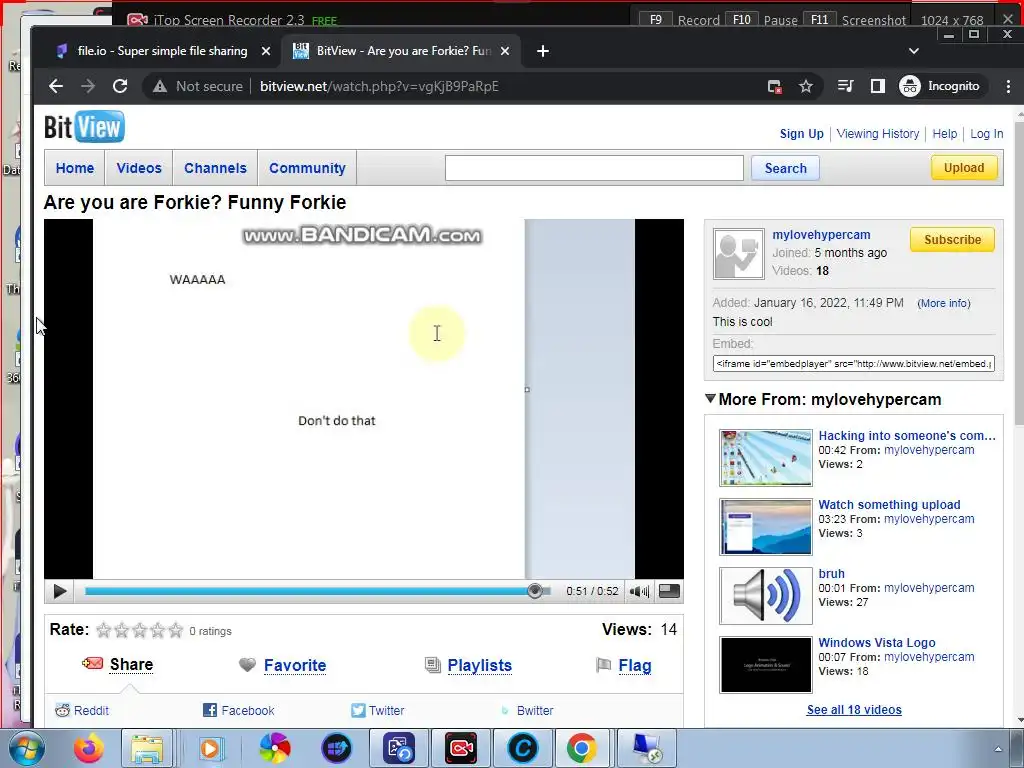Image resolution: width=1024 pixels, height=768 pixels.
Task: Open Hacking into someone's com... video thumbnail
Action: (x=765, y=457)
